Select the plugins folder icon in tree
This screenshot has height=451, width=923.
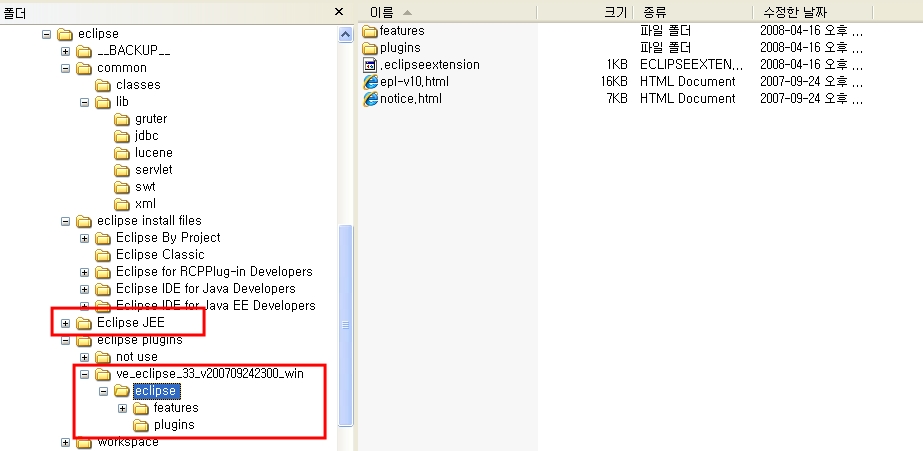click(x=141, y=425)
